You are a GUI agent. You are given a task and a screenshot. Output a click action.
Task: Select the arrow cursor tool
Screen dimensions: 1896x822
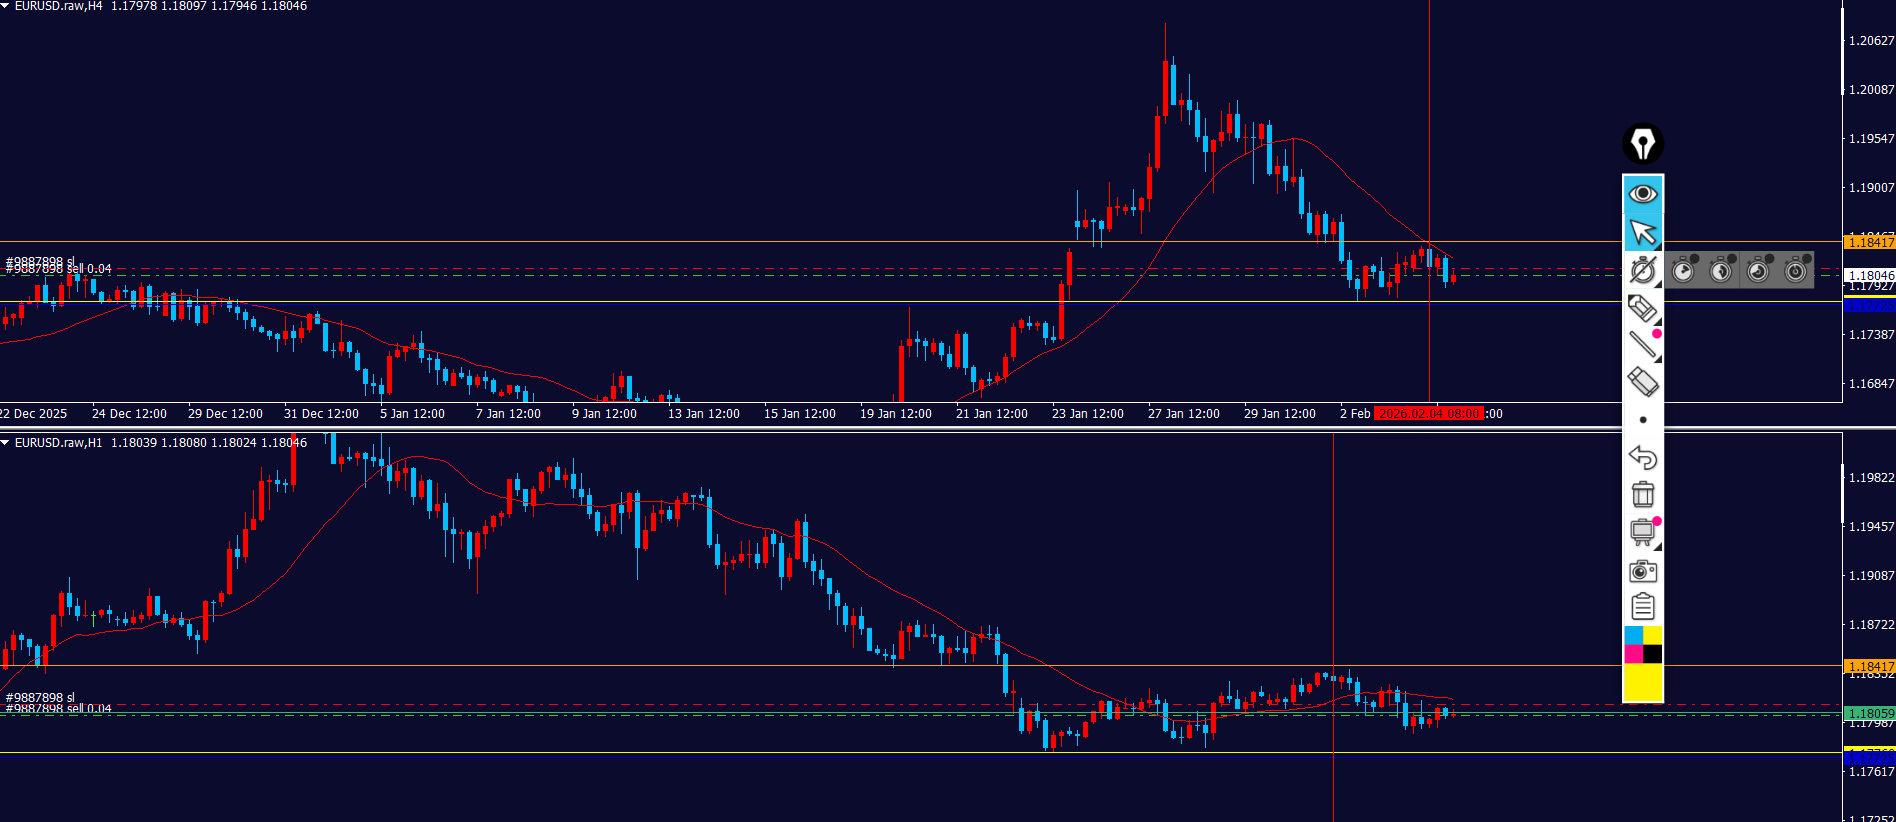1642,232
